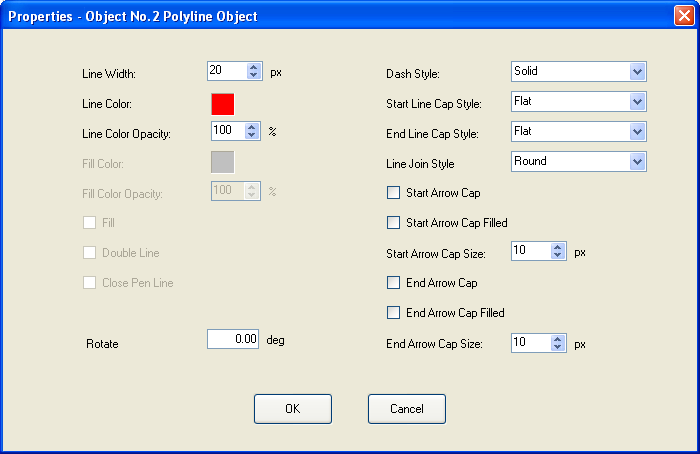Expand the Line Join Style dropdown
The height and width of the screenshot is (454, 700).
(x=637, y=162)
